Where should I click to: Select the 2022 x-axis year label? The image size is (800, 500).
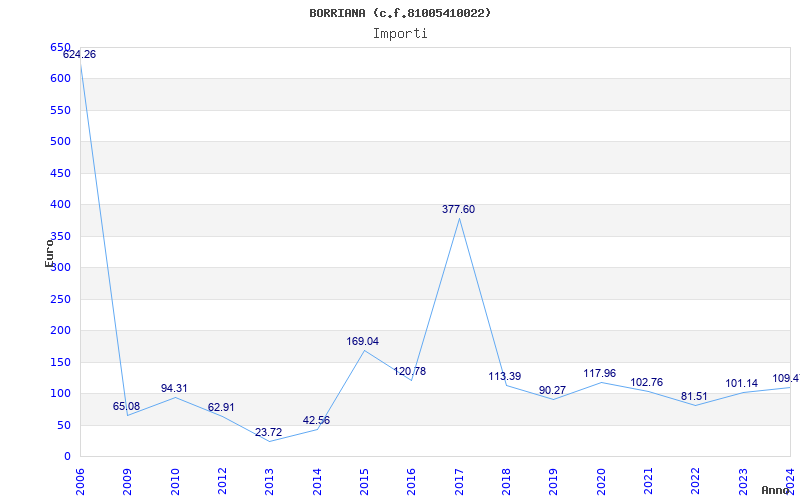695,482
